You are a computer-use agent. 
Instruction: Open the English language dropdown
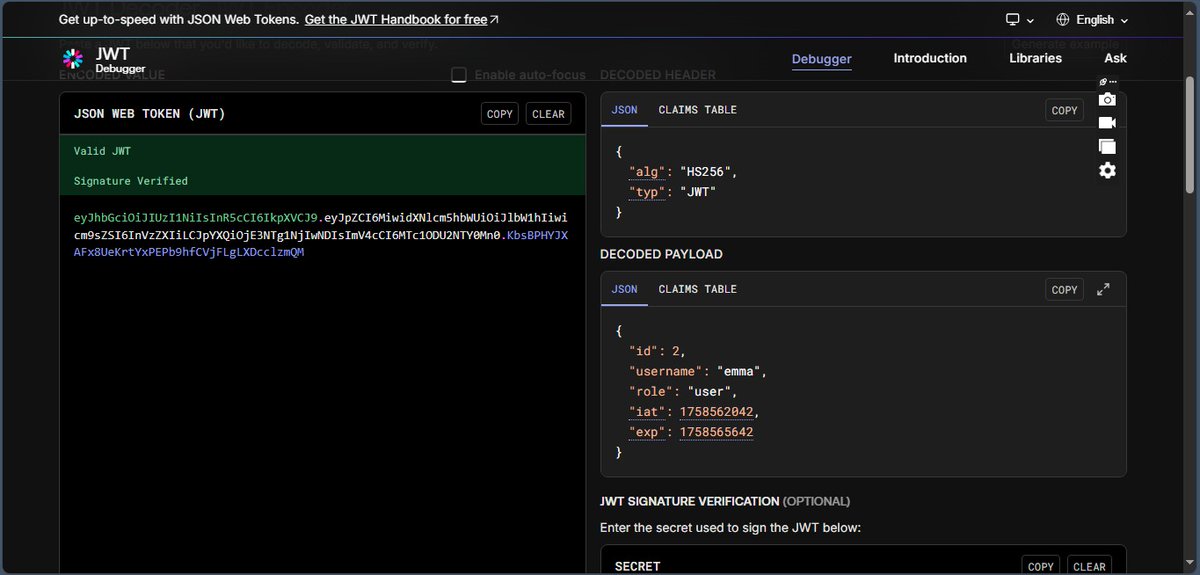tap(1092, 20)
